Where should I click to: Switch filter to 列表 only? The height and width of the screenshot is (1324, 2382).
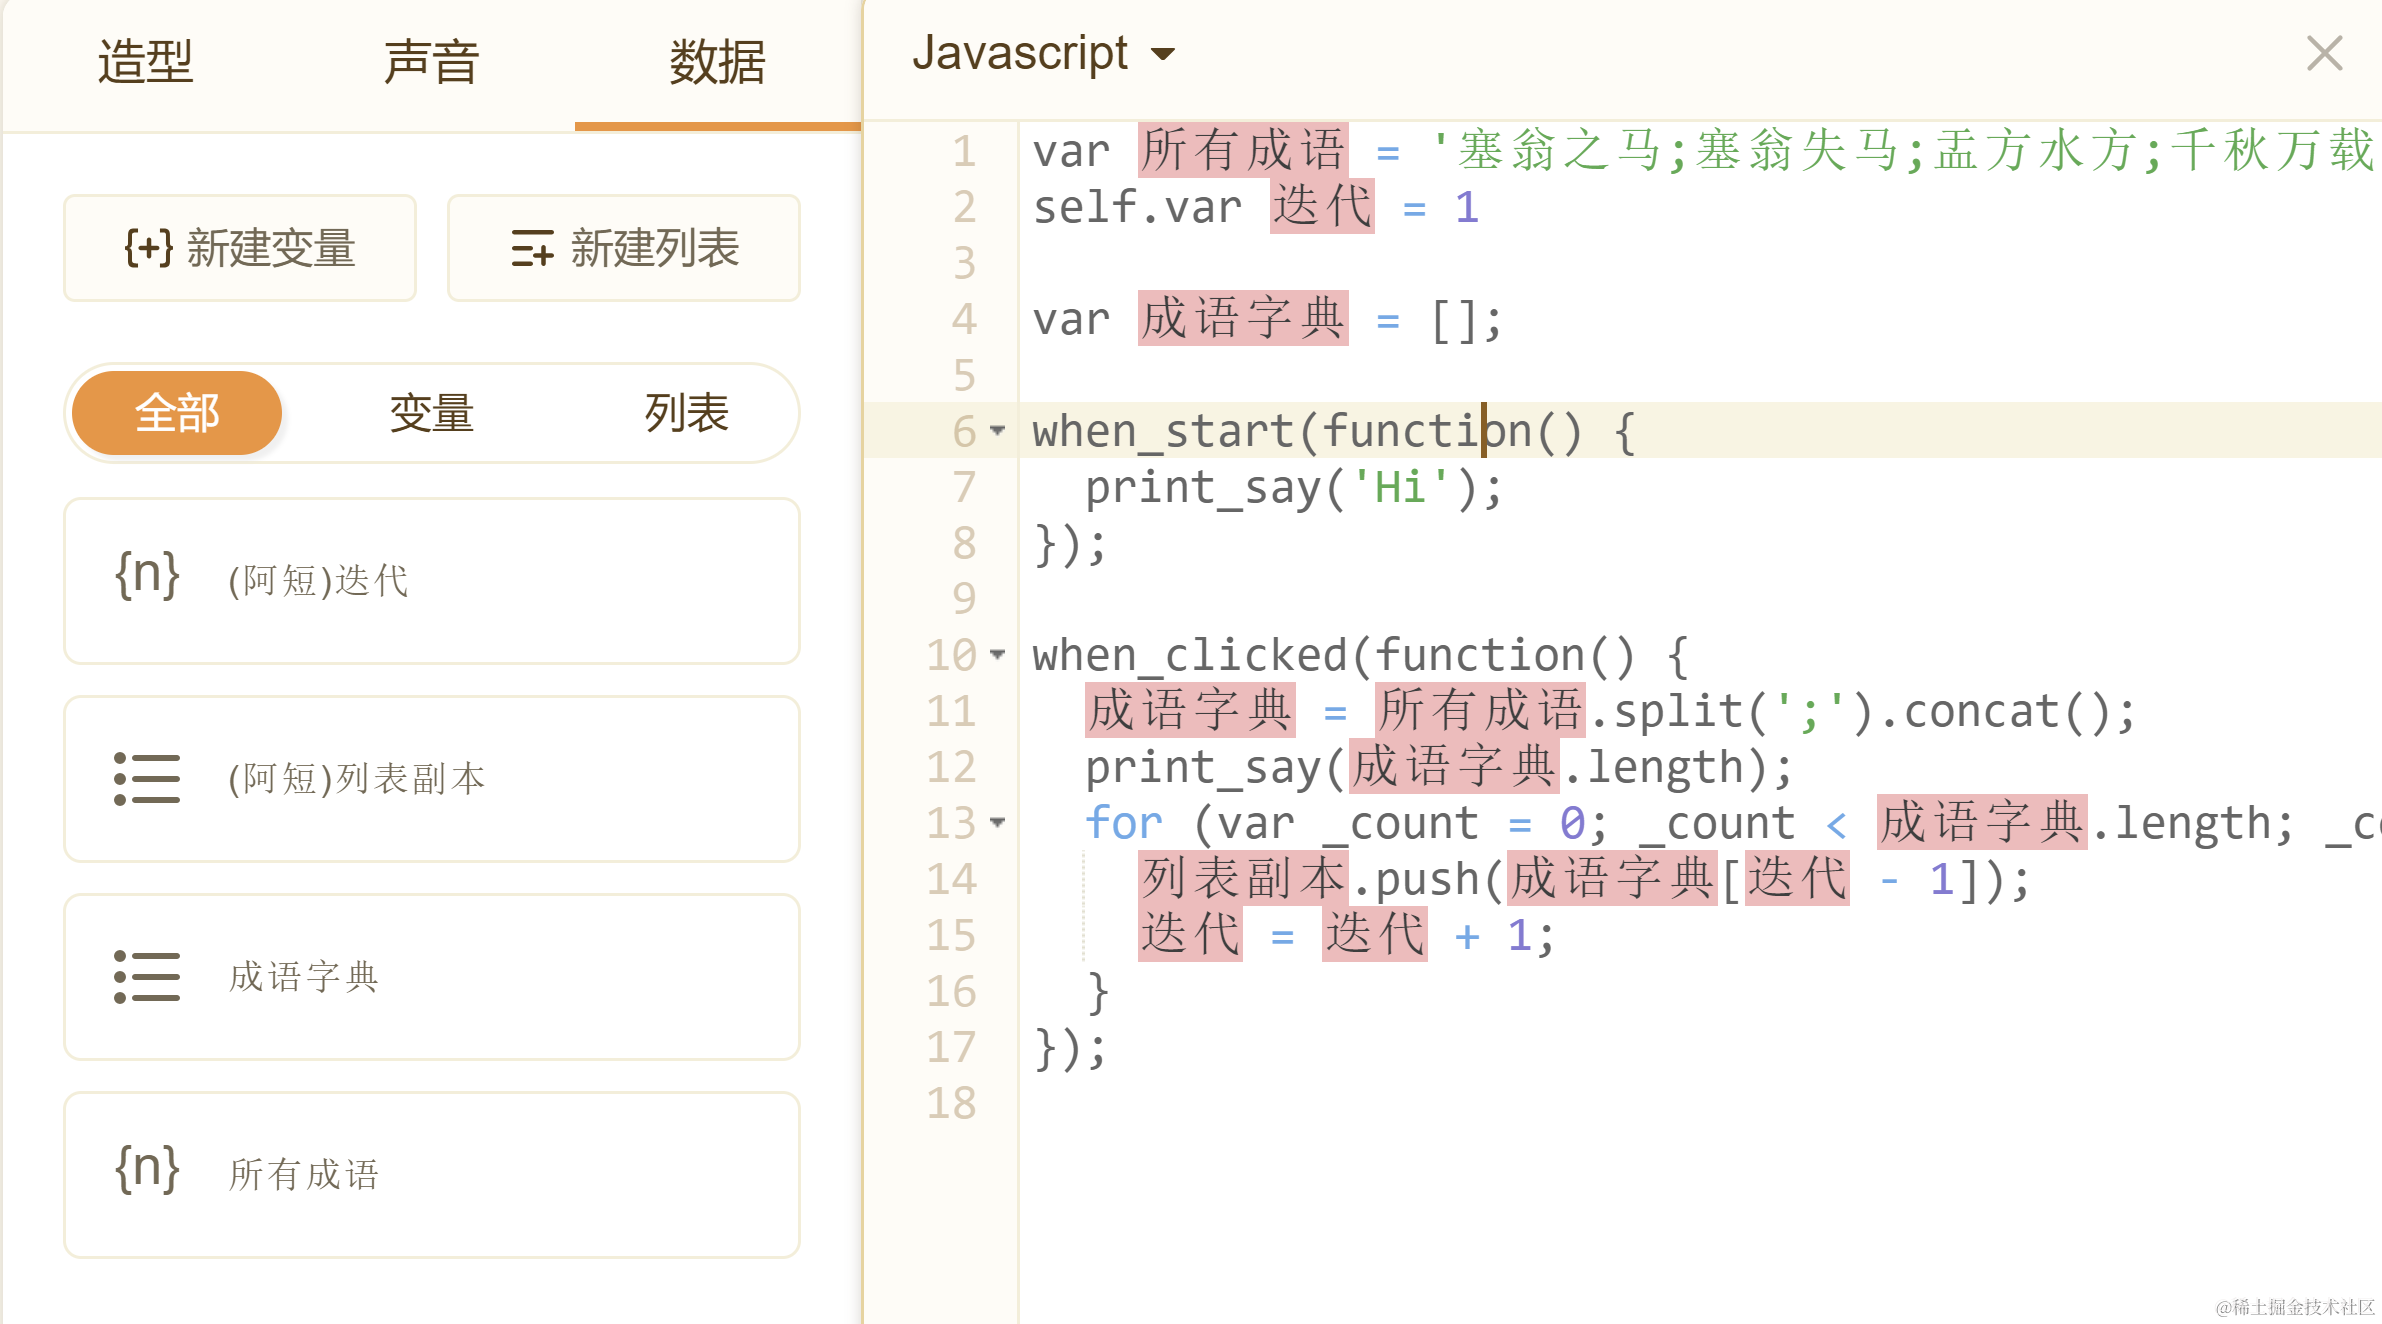[686, 413]
